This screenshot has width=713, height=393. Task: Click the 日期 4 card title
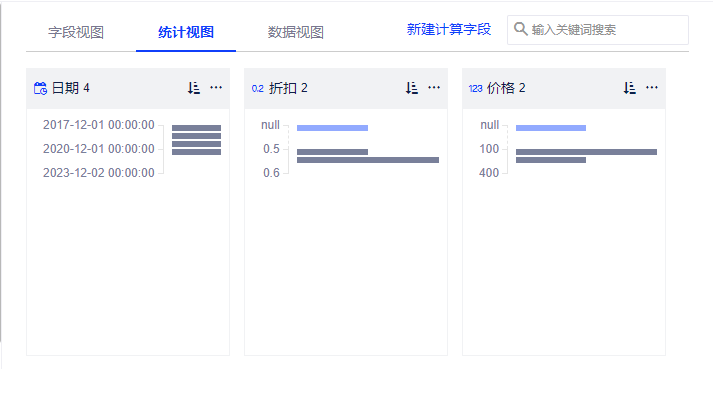[70, 88]
